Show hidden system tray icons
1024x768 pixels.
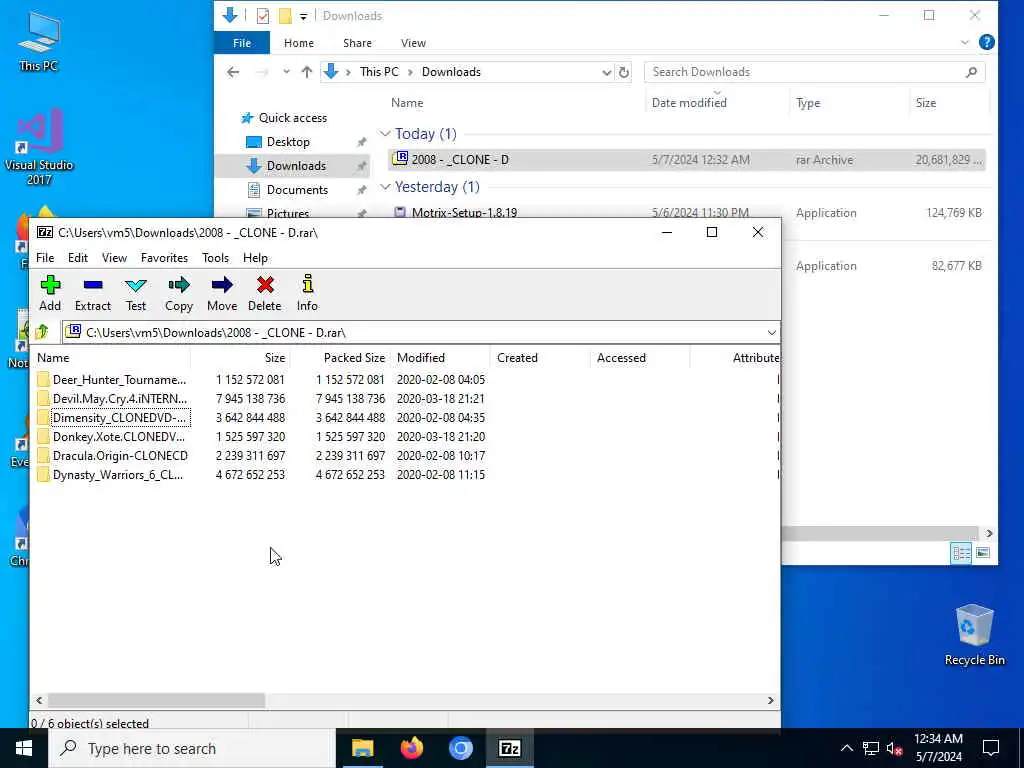pos(846,748)
